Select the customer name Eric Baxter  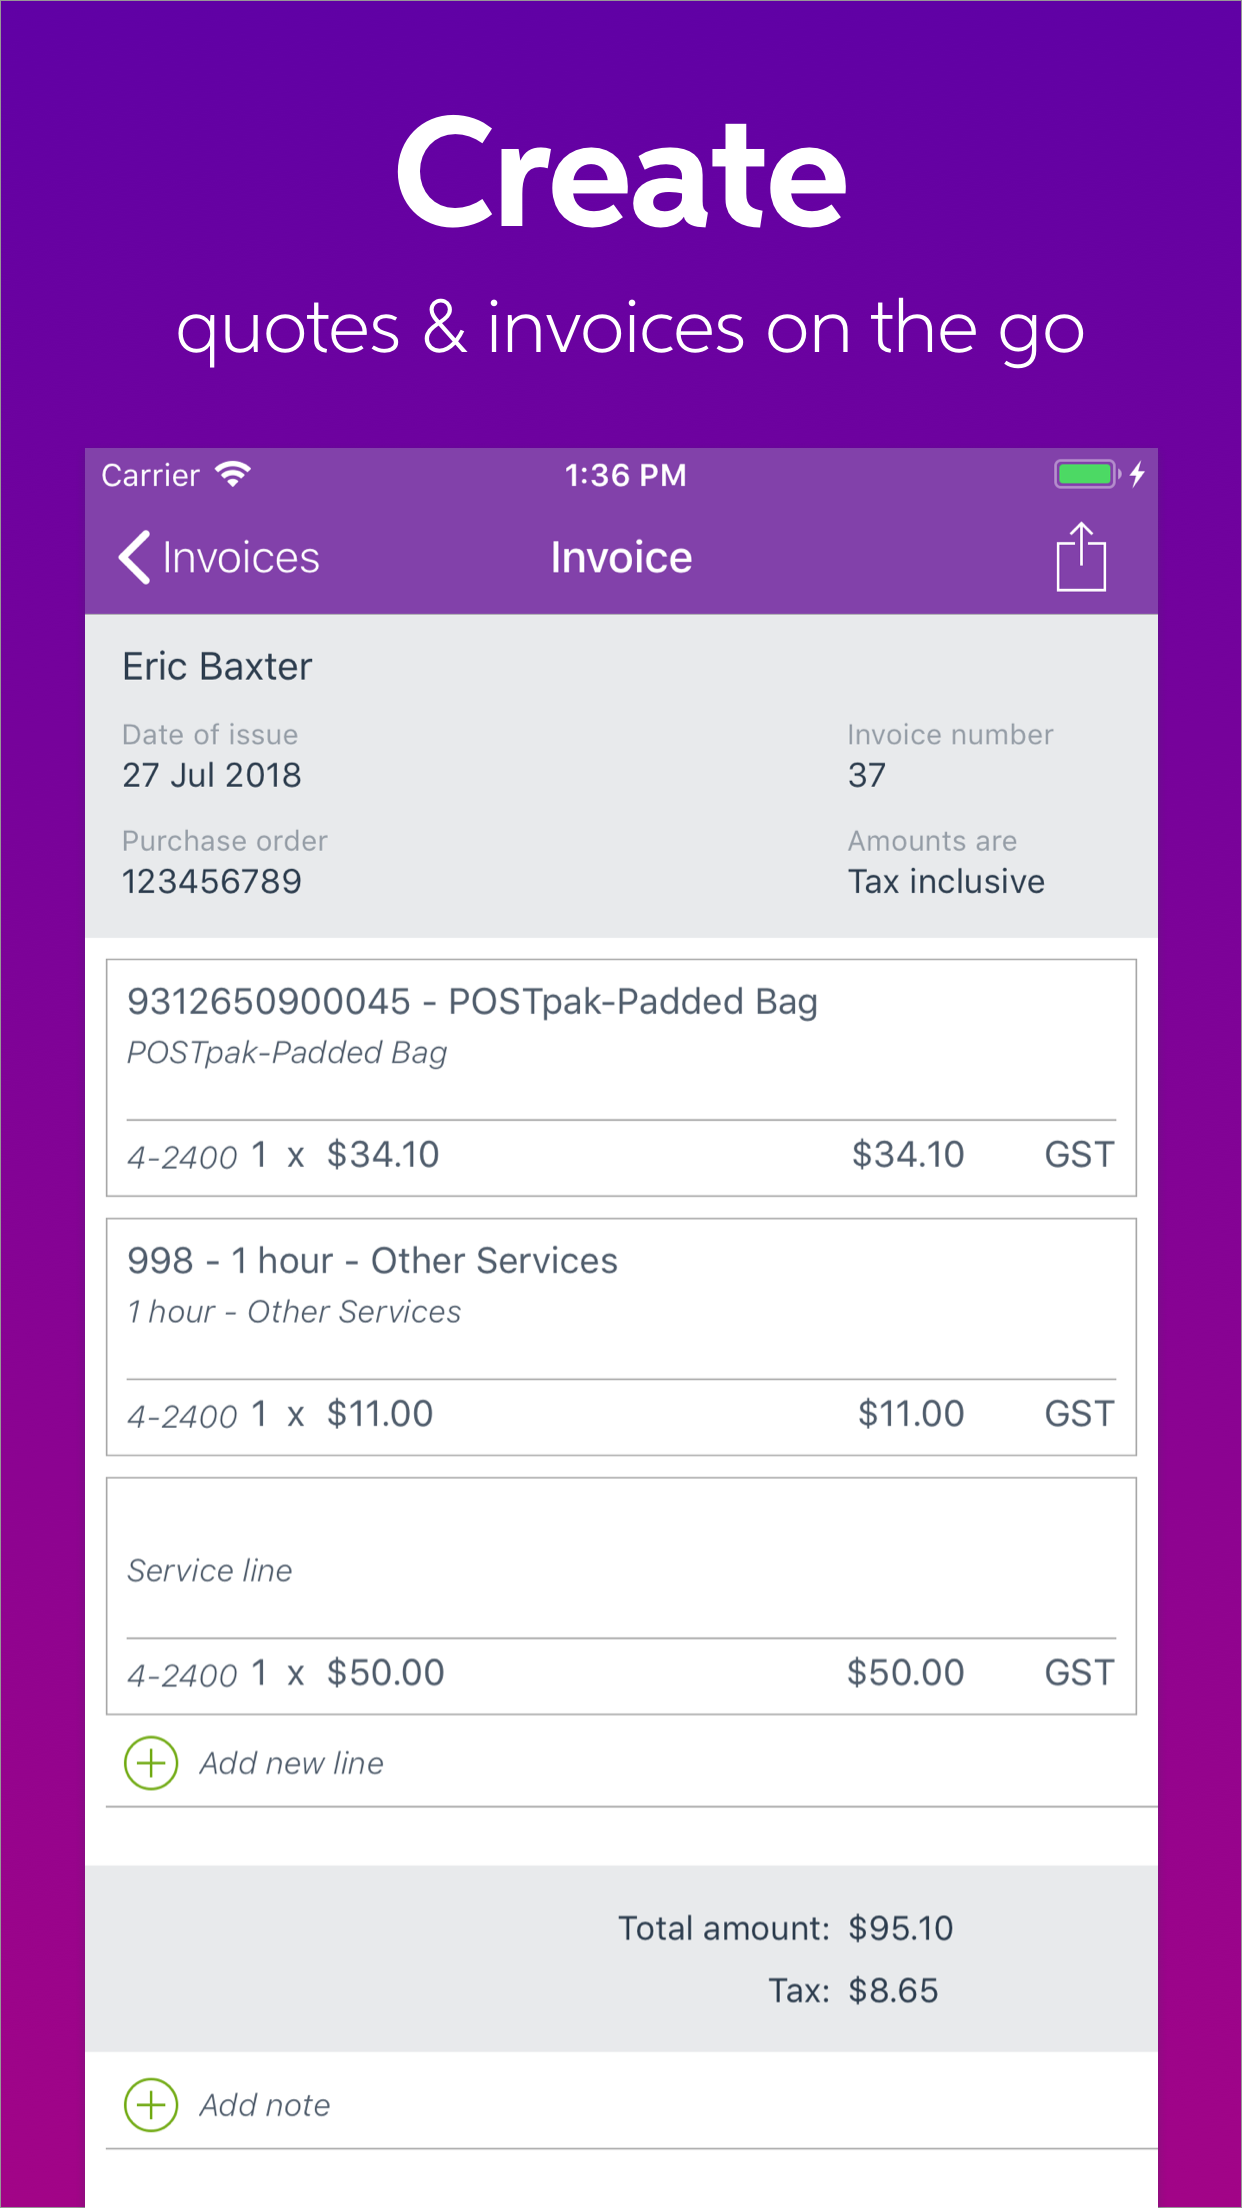pyautogui.click(x=217, y=666)
